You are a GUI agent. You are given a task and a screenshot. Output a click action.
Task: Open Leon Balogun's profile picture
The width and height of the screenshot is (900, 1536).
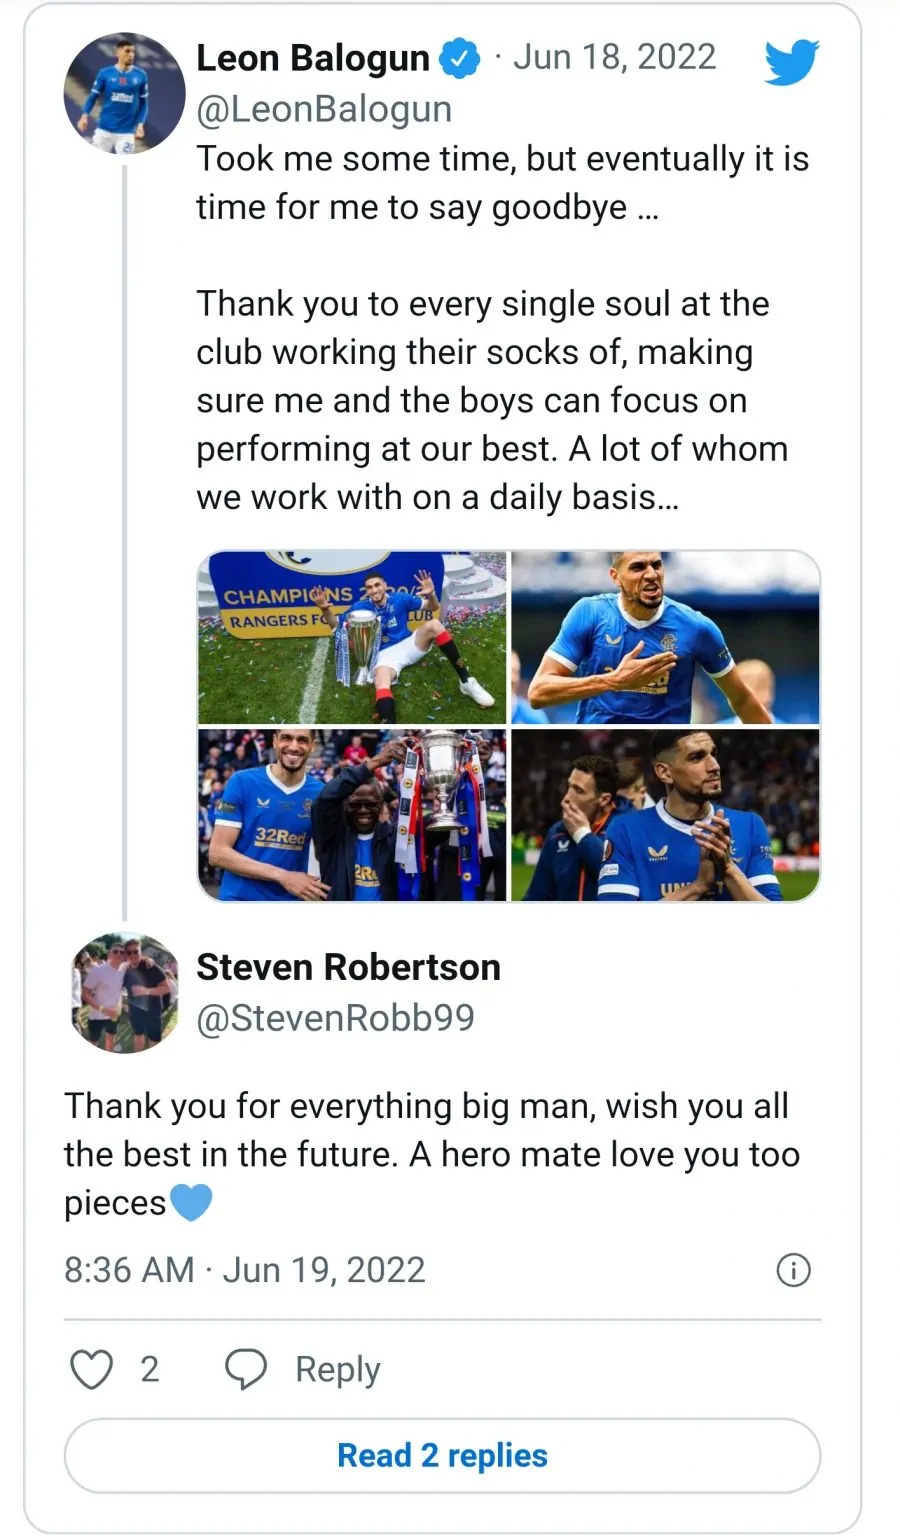[124, 94]
